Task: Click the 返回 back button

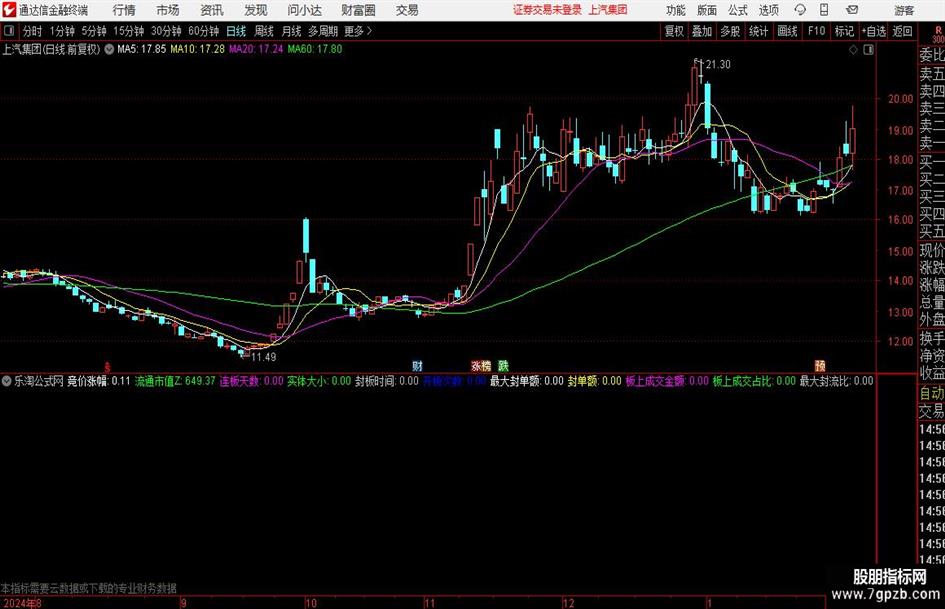Action: 902,31
